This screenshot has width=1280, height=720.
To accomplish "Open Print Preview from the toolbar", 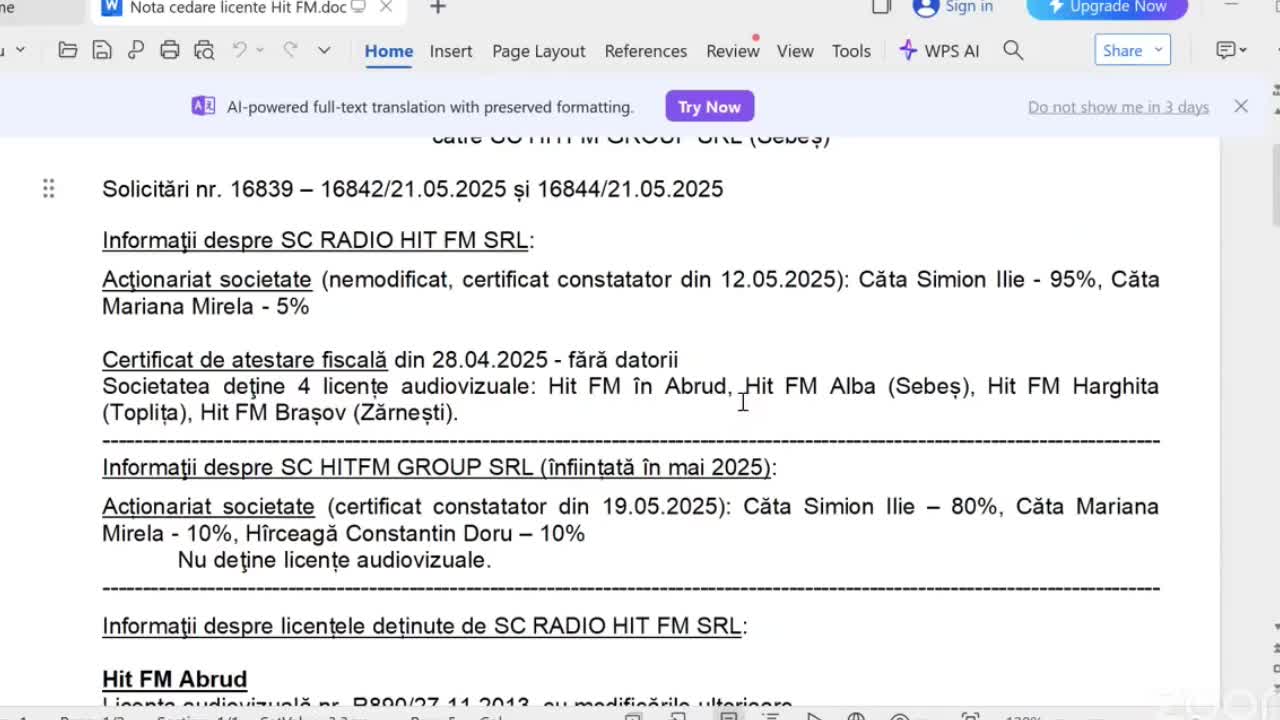I will (x=204, y=50).
